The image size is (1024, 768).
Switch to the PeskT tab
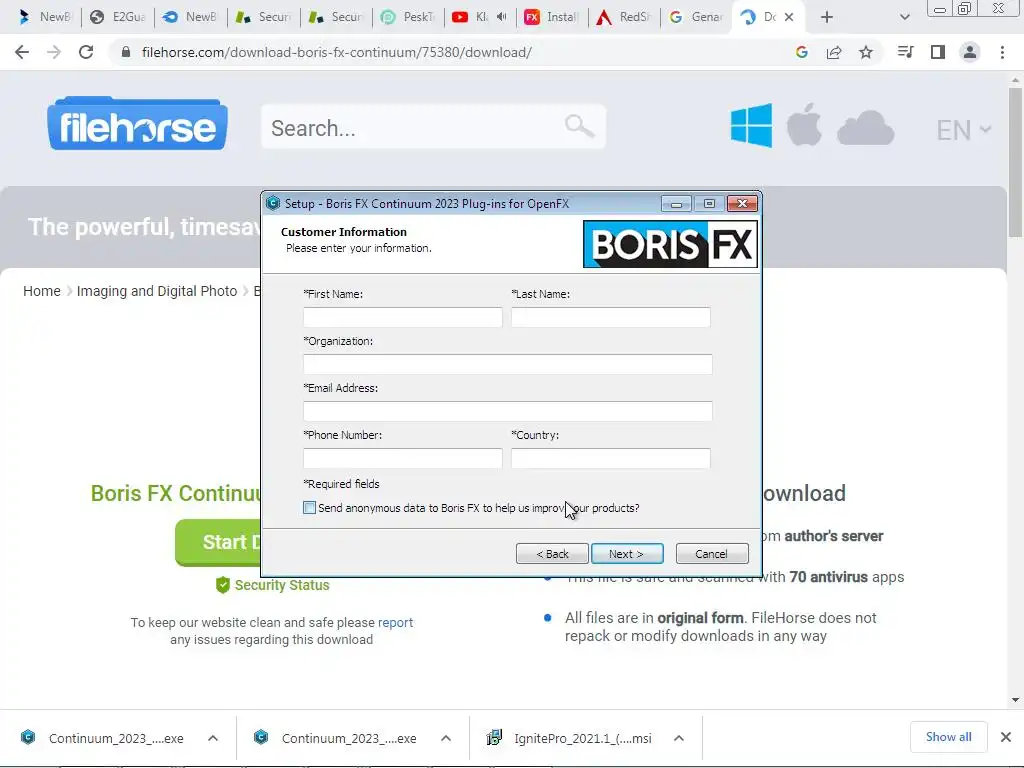[x=408, y=17]
